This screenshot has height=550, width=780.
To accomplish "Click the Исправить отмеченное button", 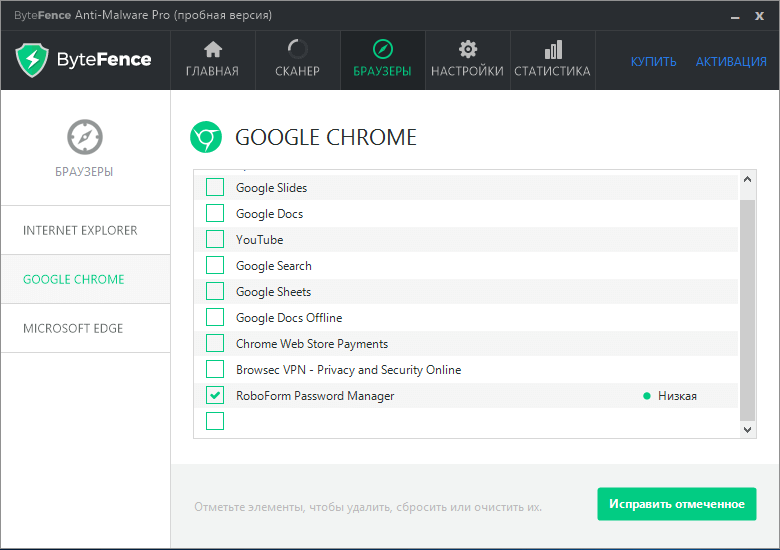I will pyautogui.click(x=677, y=504).
